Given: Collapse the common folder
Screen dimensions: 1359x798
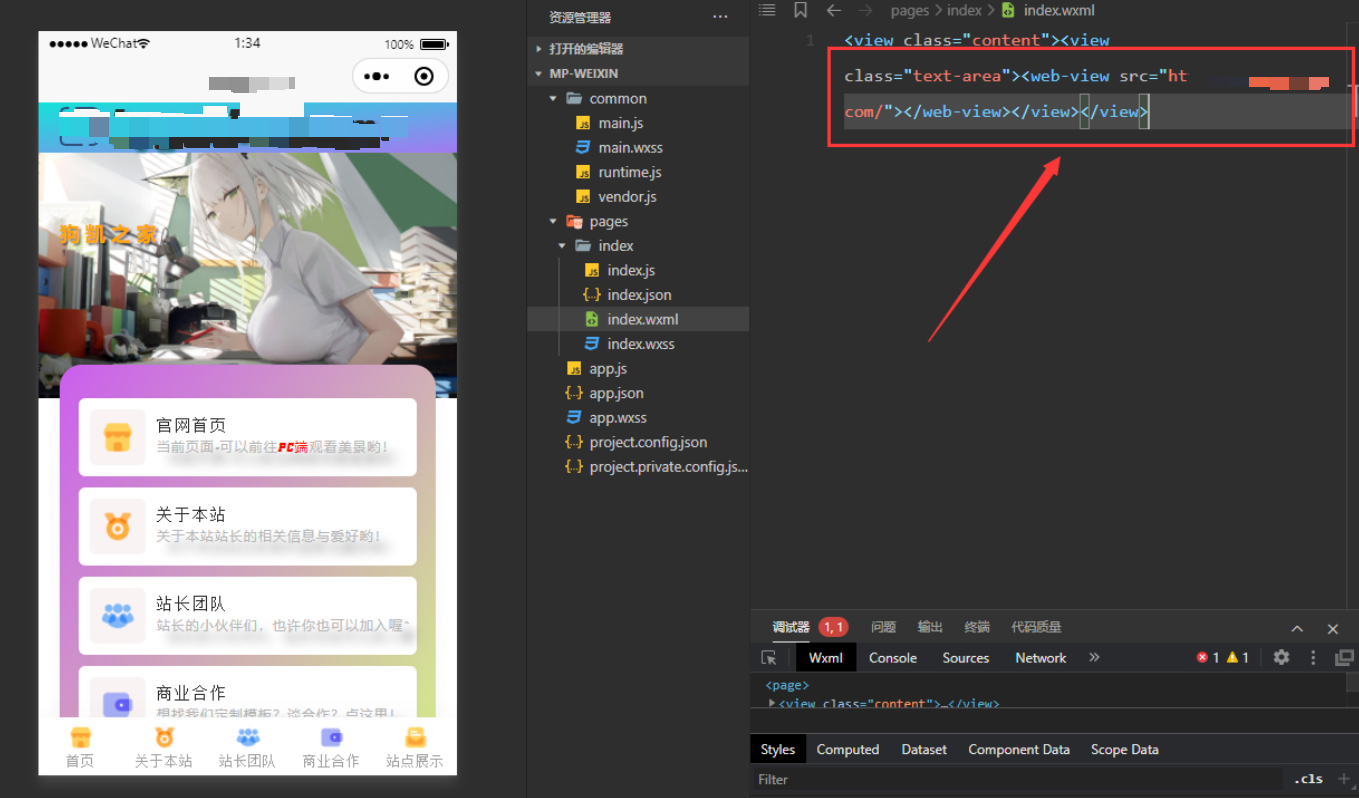Looking at the screenshot, I should click(553, 99).
